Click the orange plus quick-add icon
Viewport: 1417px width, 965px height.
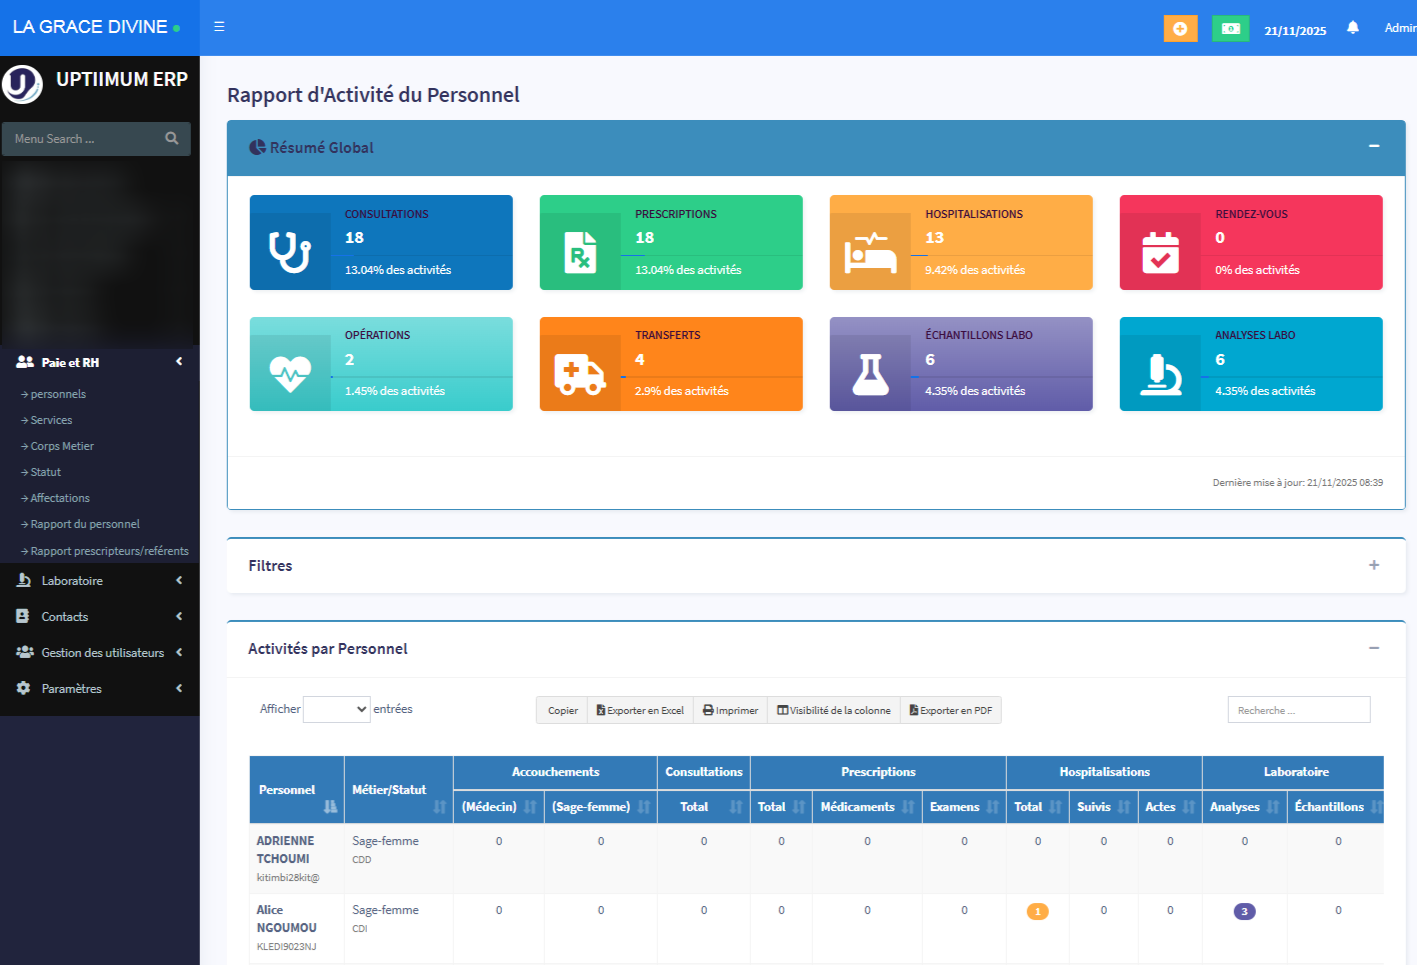(x=1180, y=28)
